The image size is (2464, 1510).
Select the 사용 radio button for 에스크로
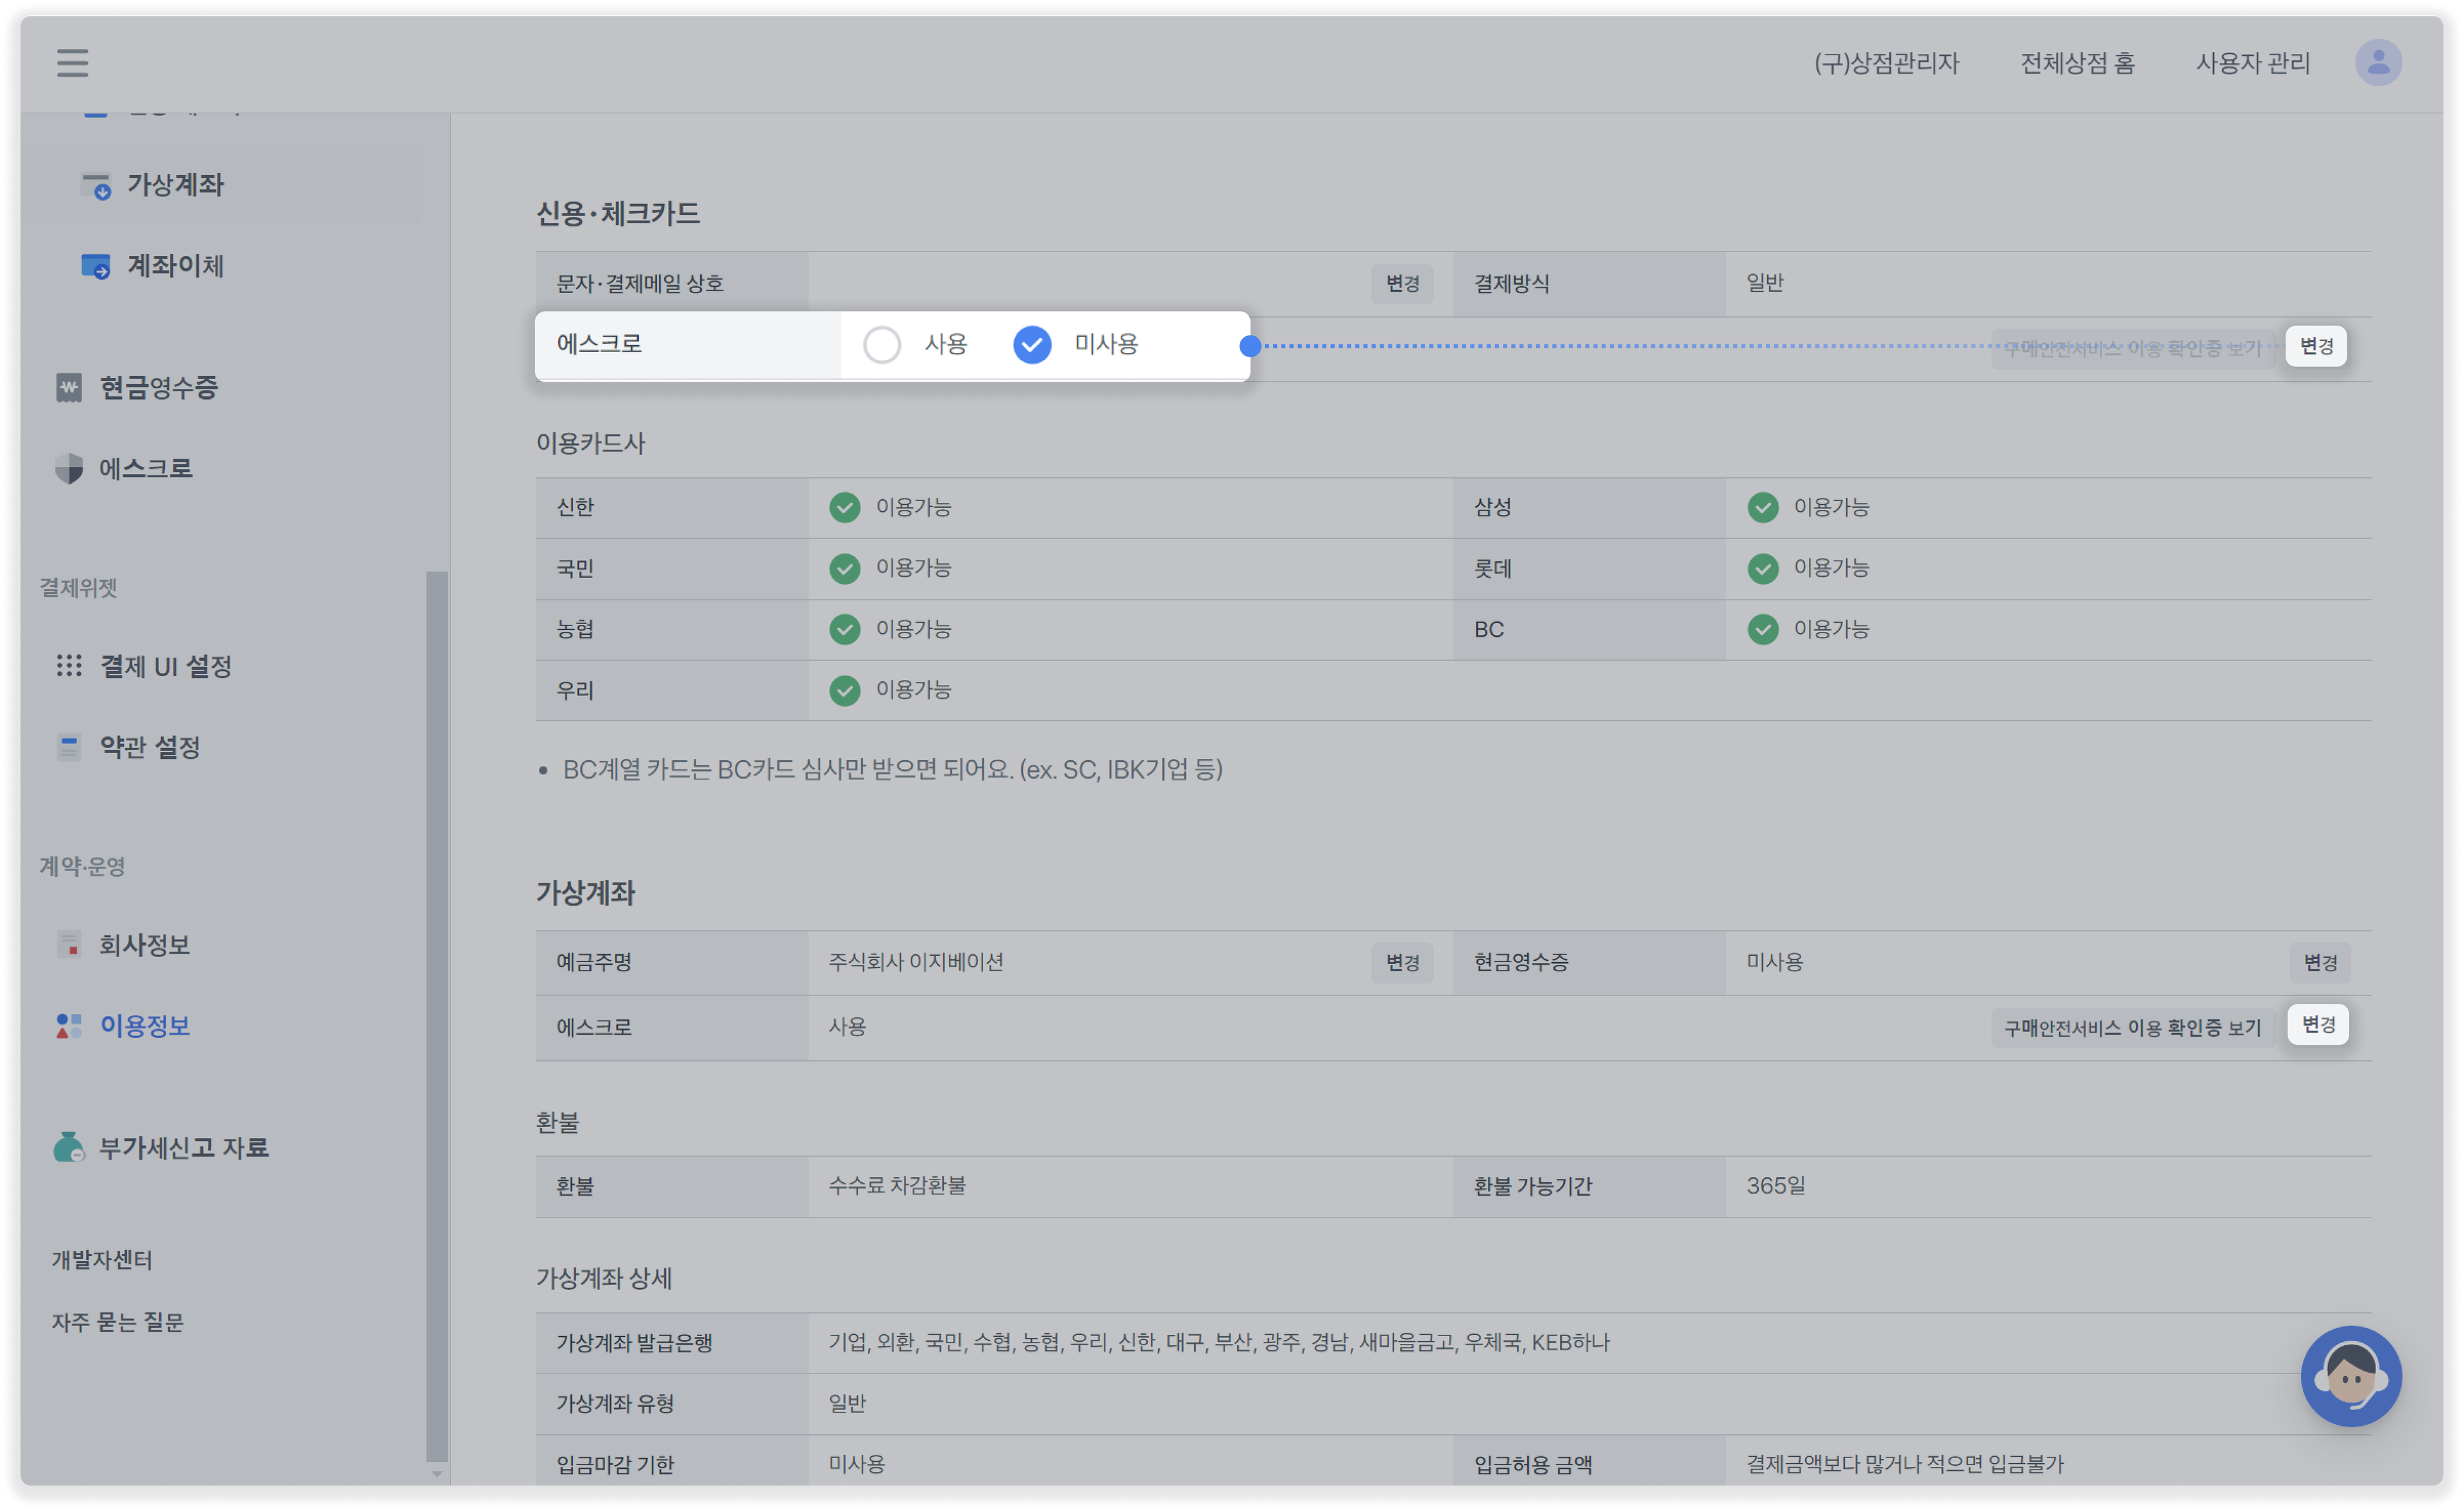click(x=882, y=345)
